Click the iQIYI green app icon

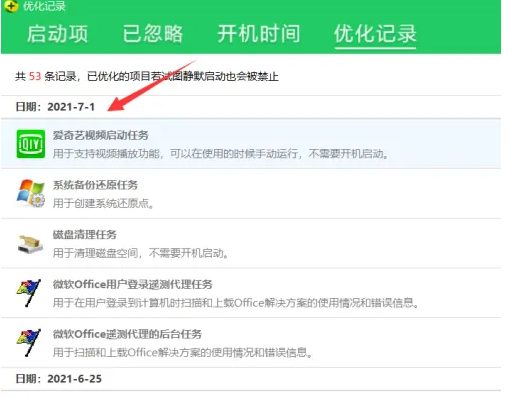coord(31,144)
